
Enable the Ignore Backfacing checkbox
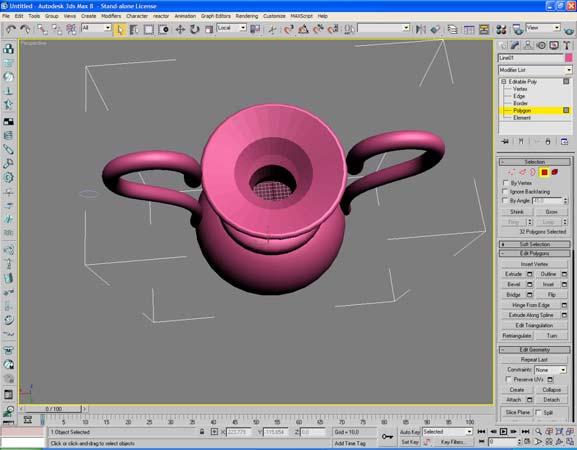pyautogui.click(x=505, y=192)
